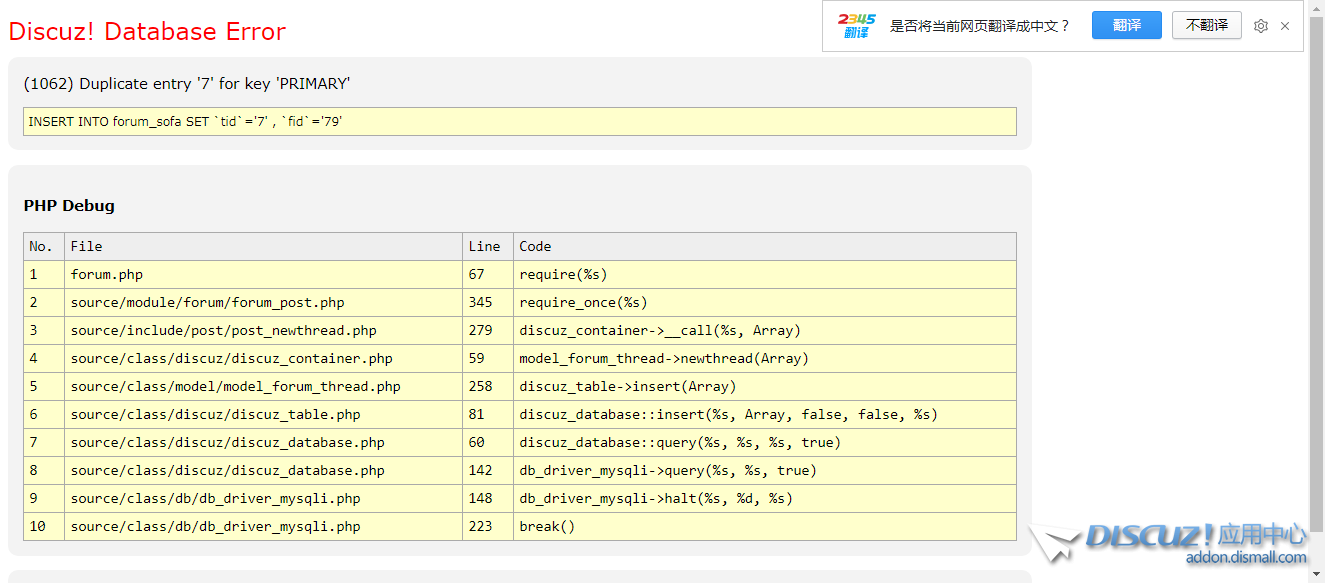This screenshot has height=583, width=1325.
Task: Select the forum.php file cell
Action: click(x=263, y=274)
